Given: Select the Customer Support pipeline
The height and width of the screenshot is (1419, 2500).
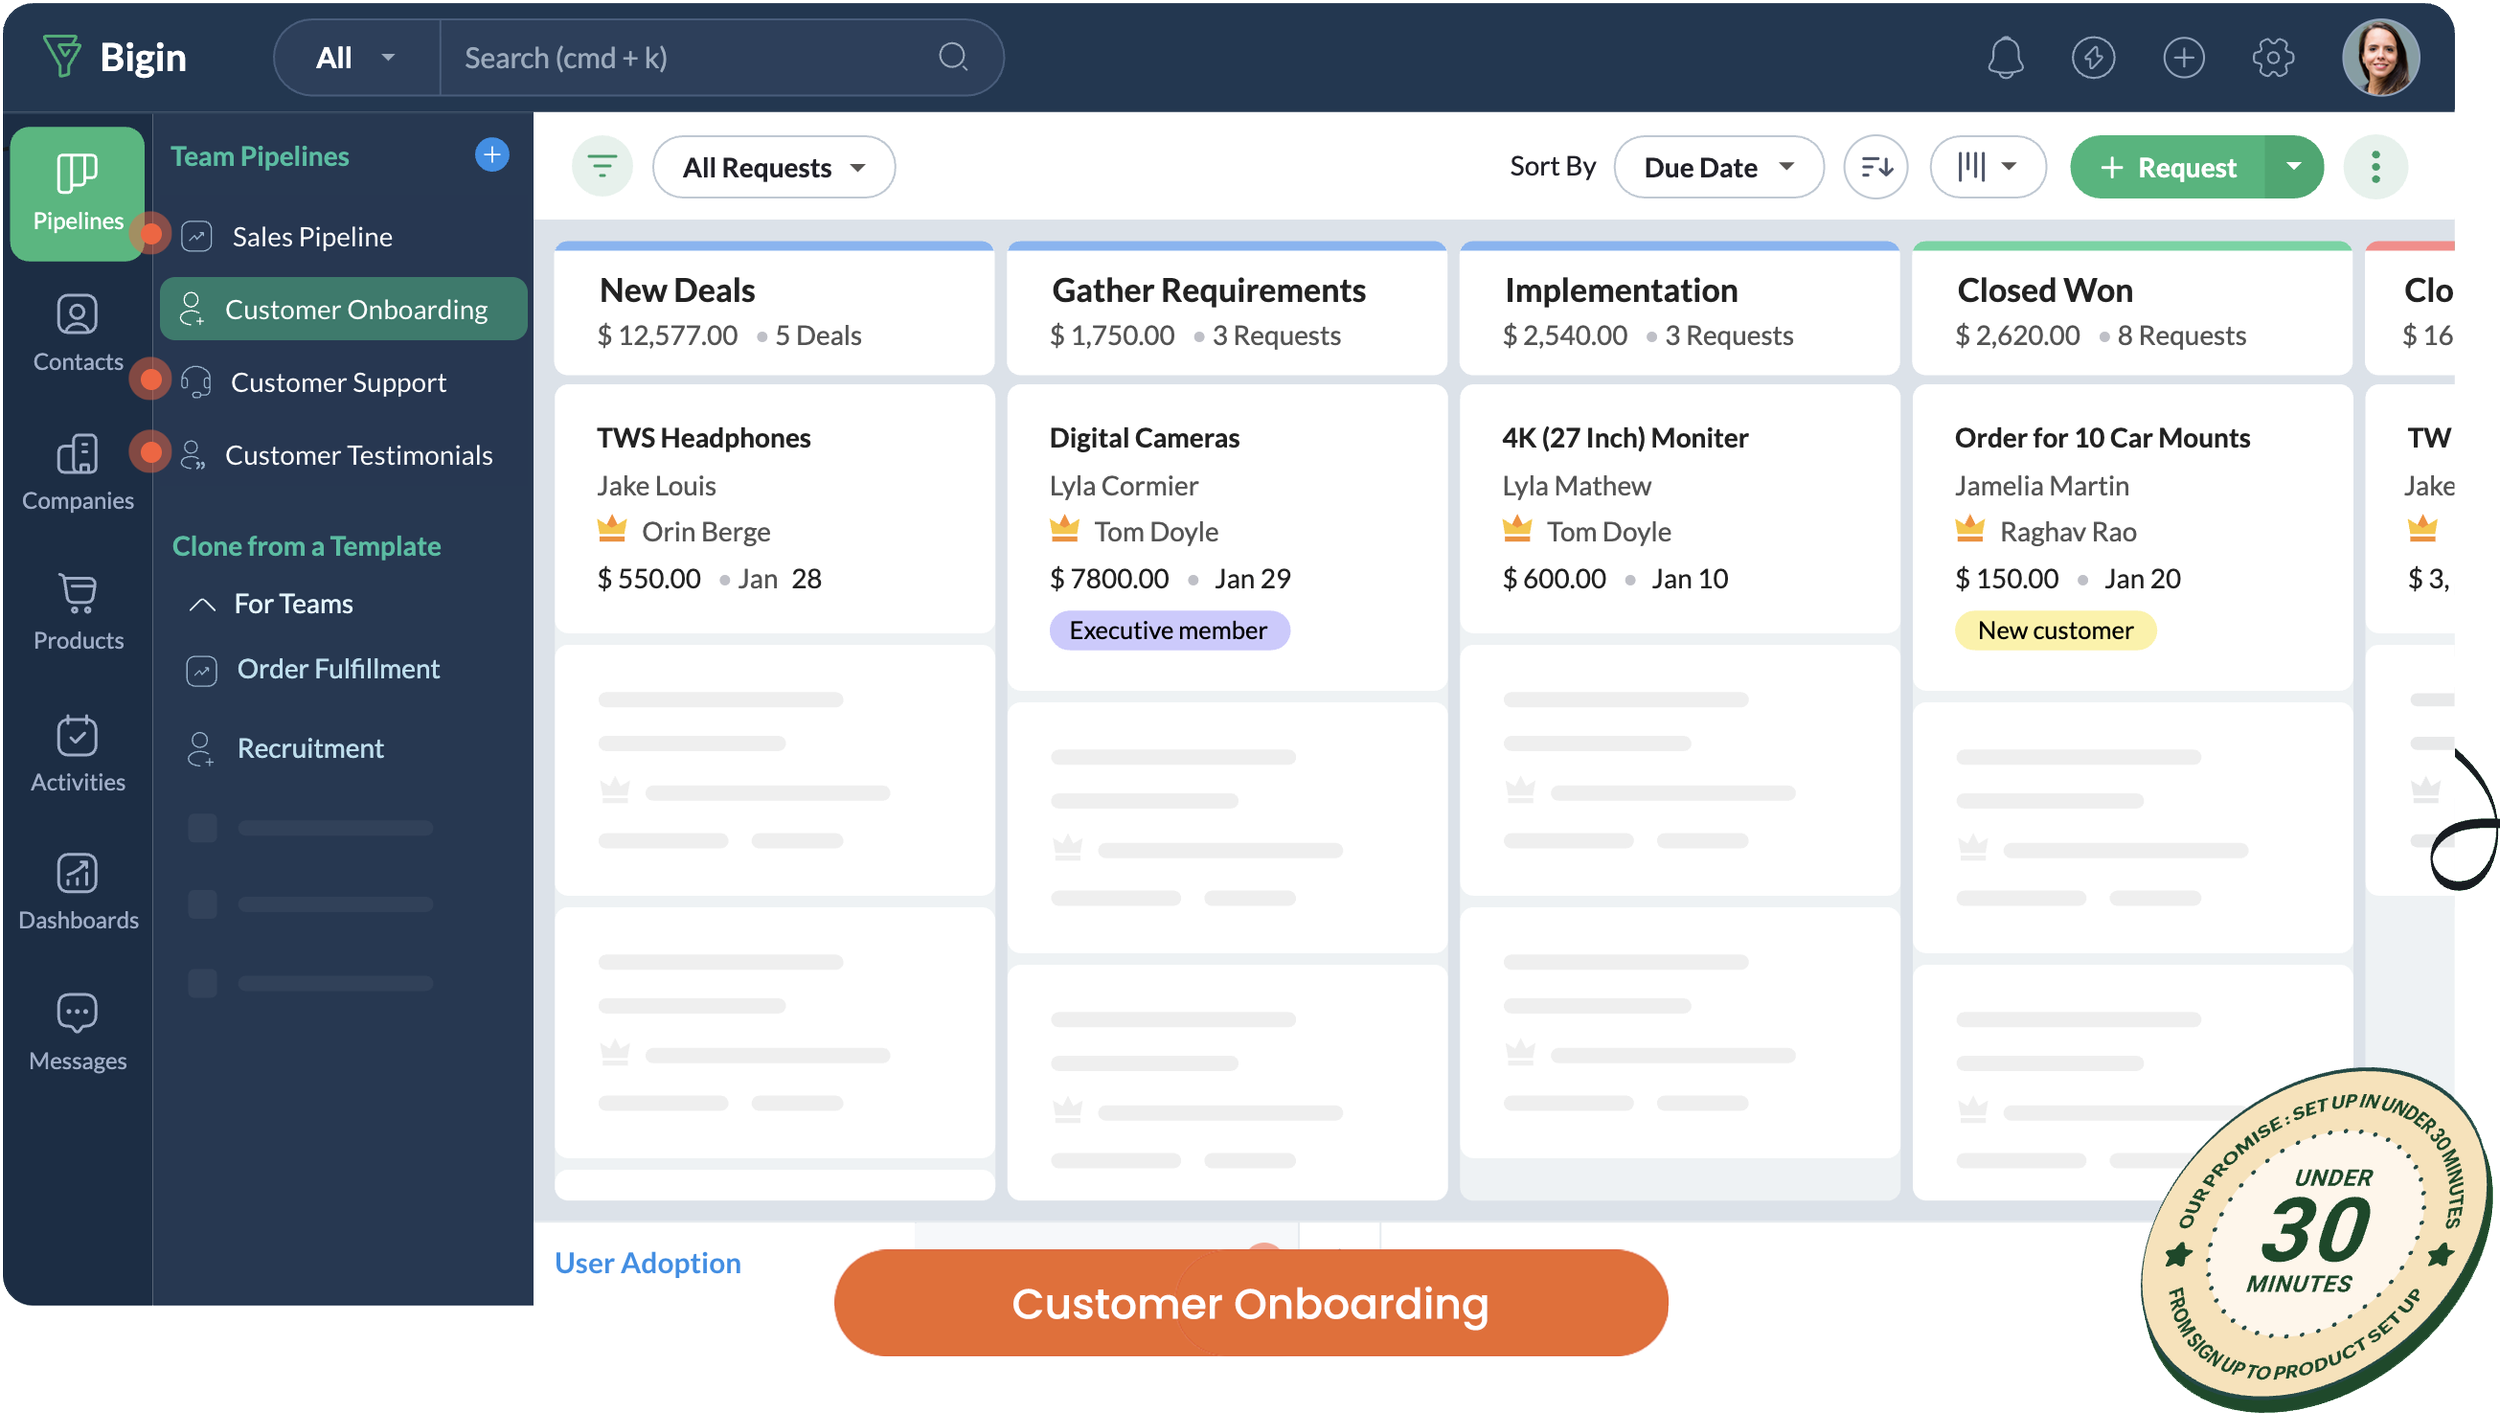Looking at the screenshot, I should click(338, 382).
